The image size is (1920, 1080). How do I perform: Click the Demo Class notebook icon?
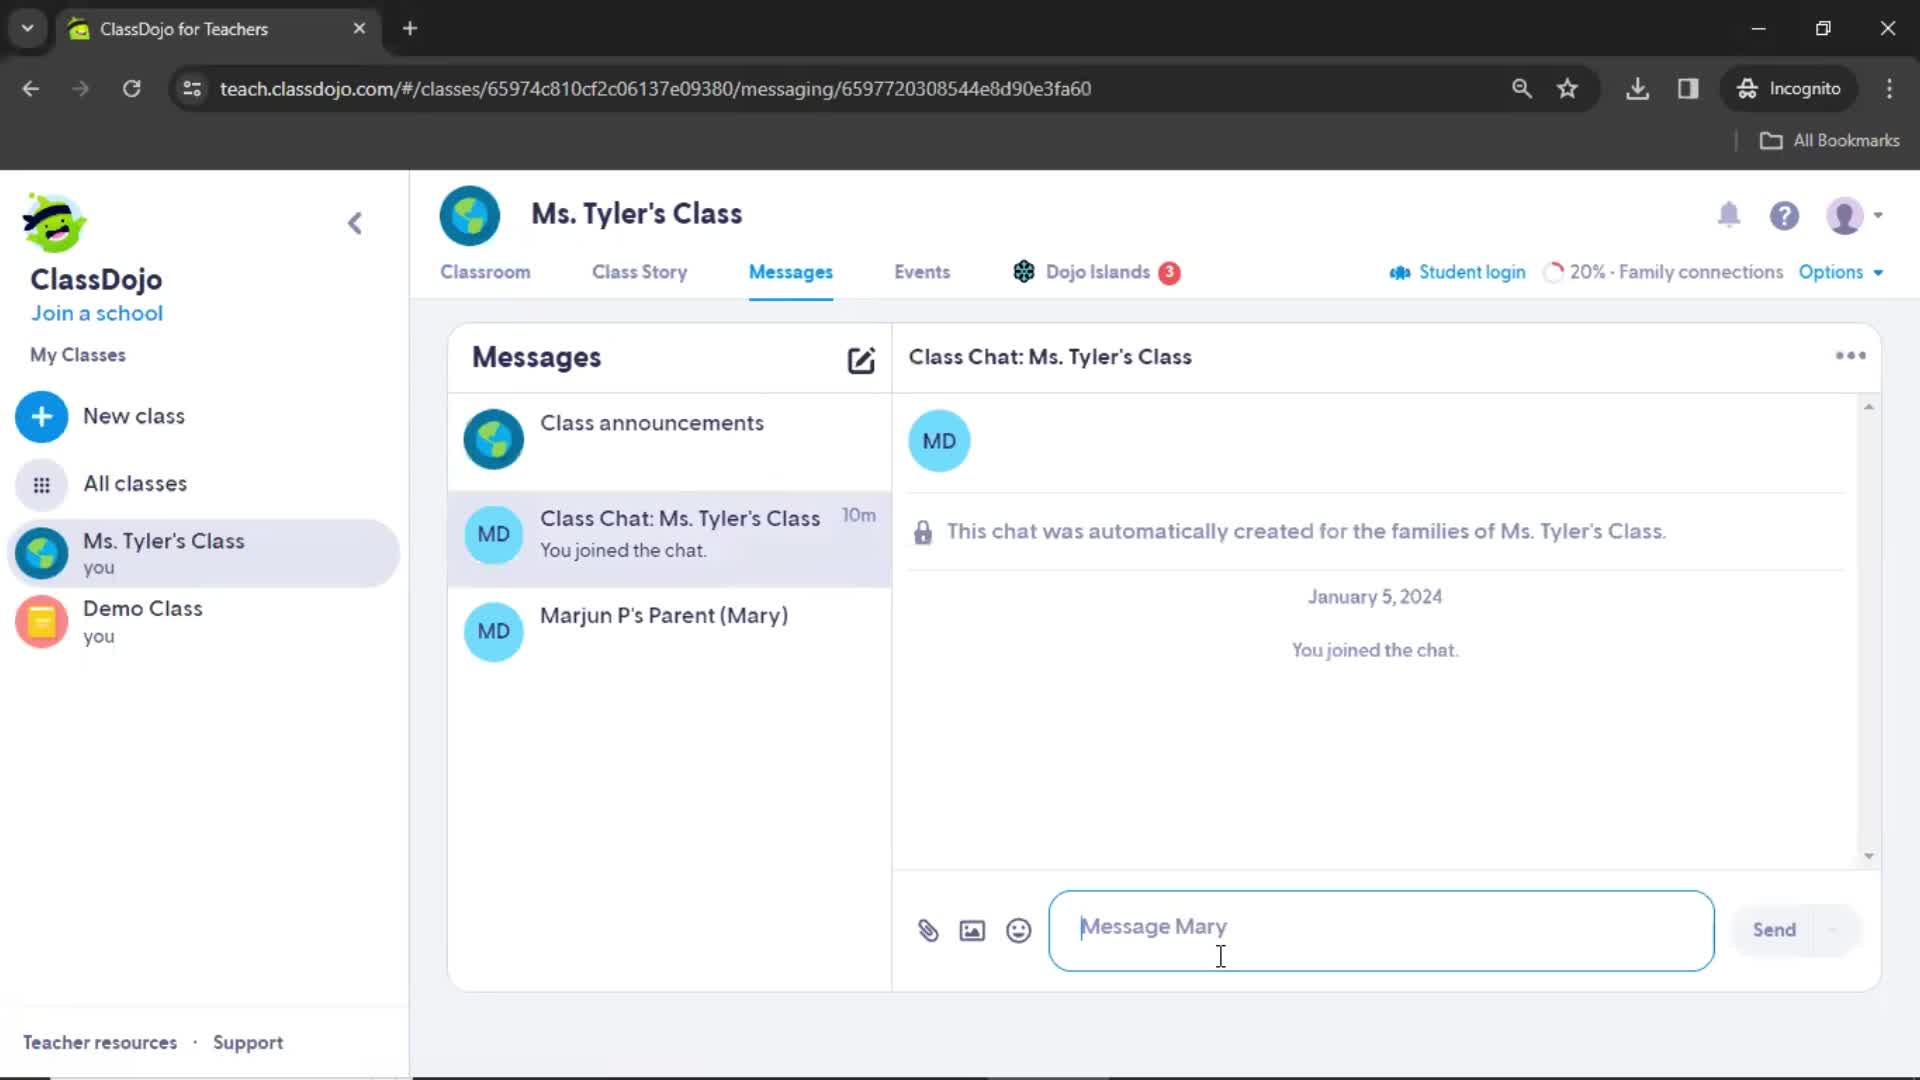pyautogui.click(x=41, y=622)
